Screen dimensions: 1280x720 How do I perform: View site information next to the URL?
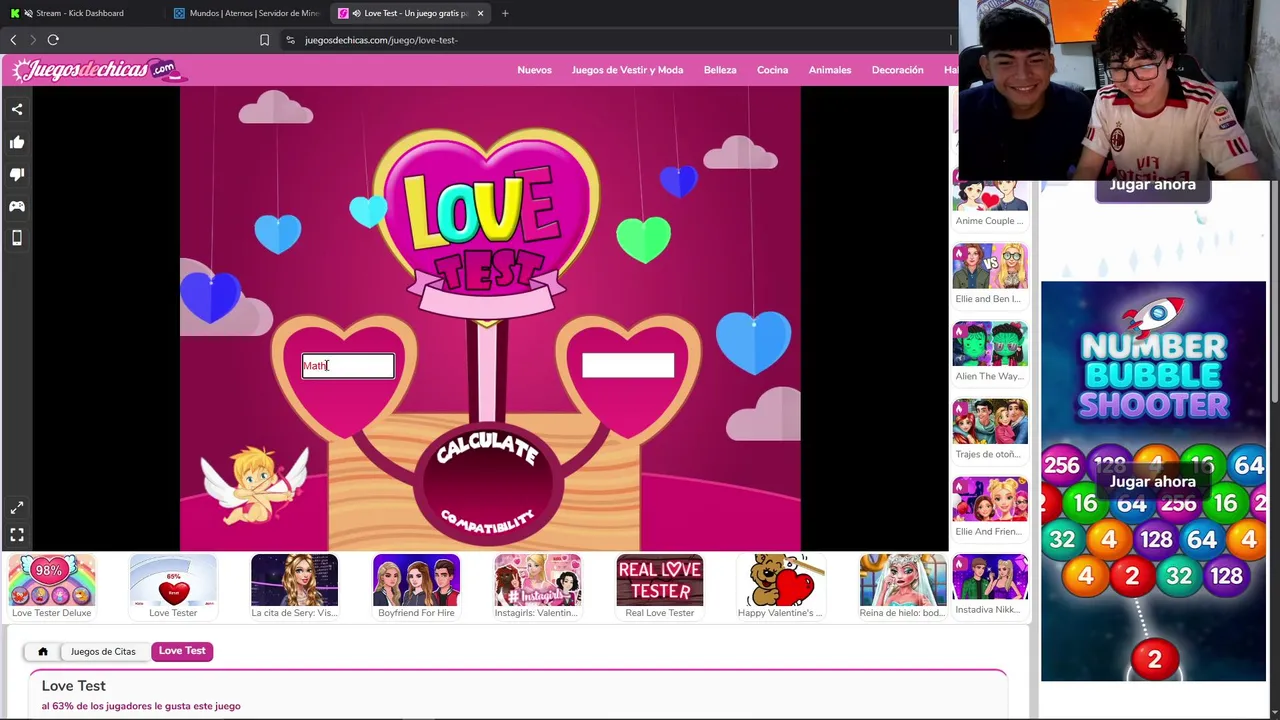click(290, 40)
